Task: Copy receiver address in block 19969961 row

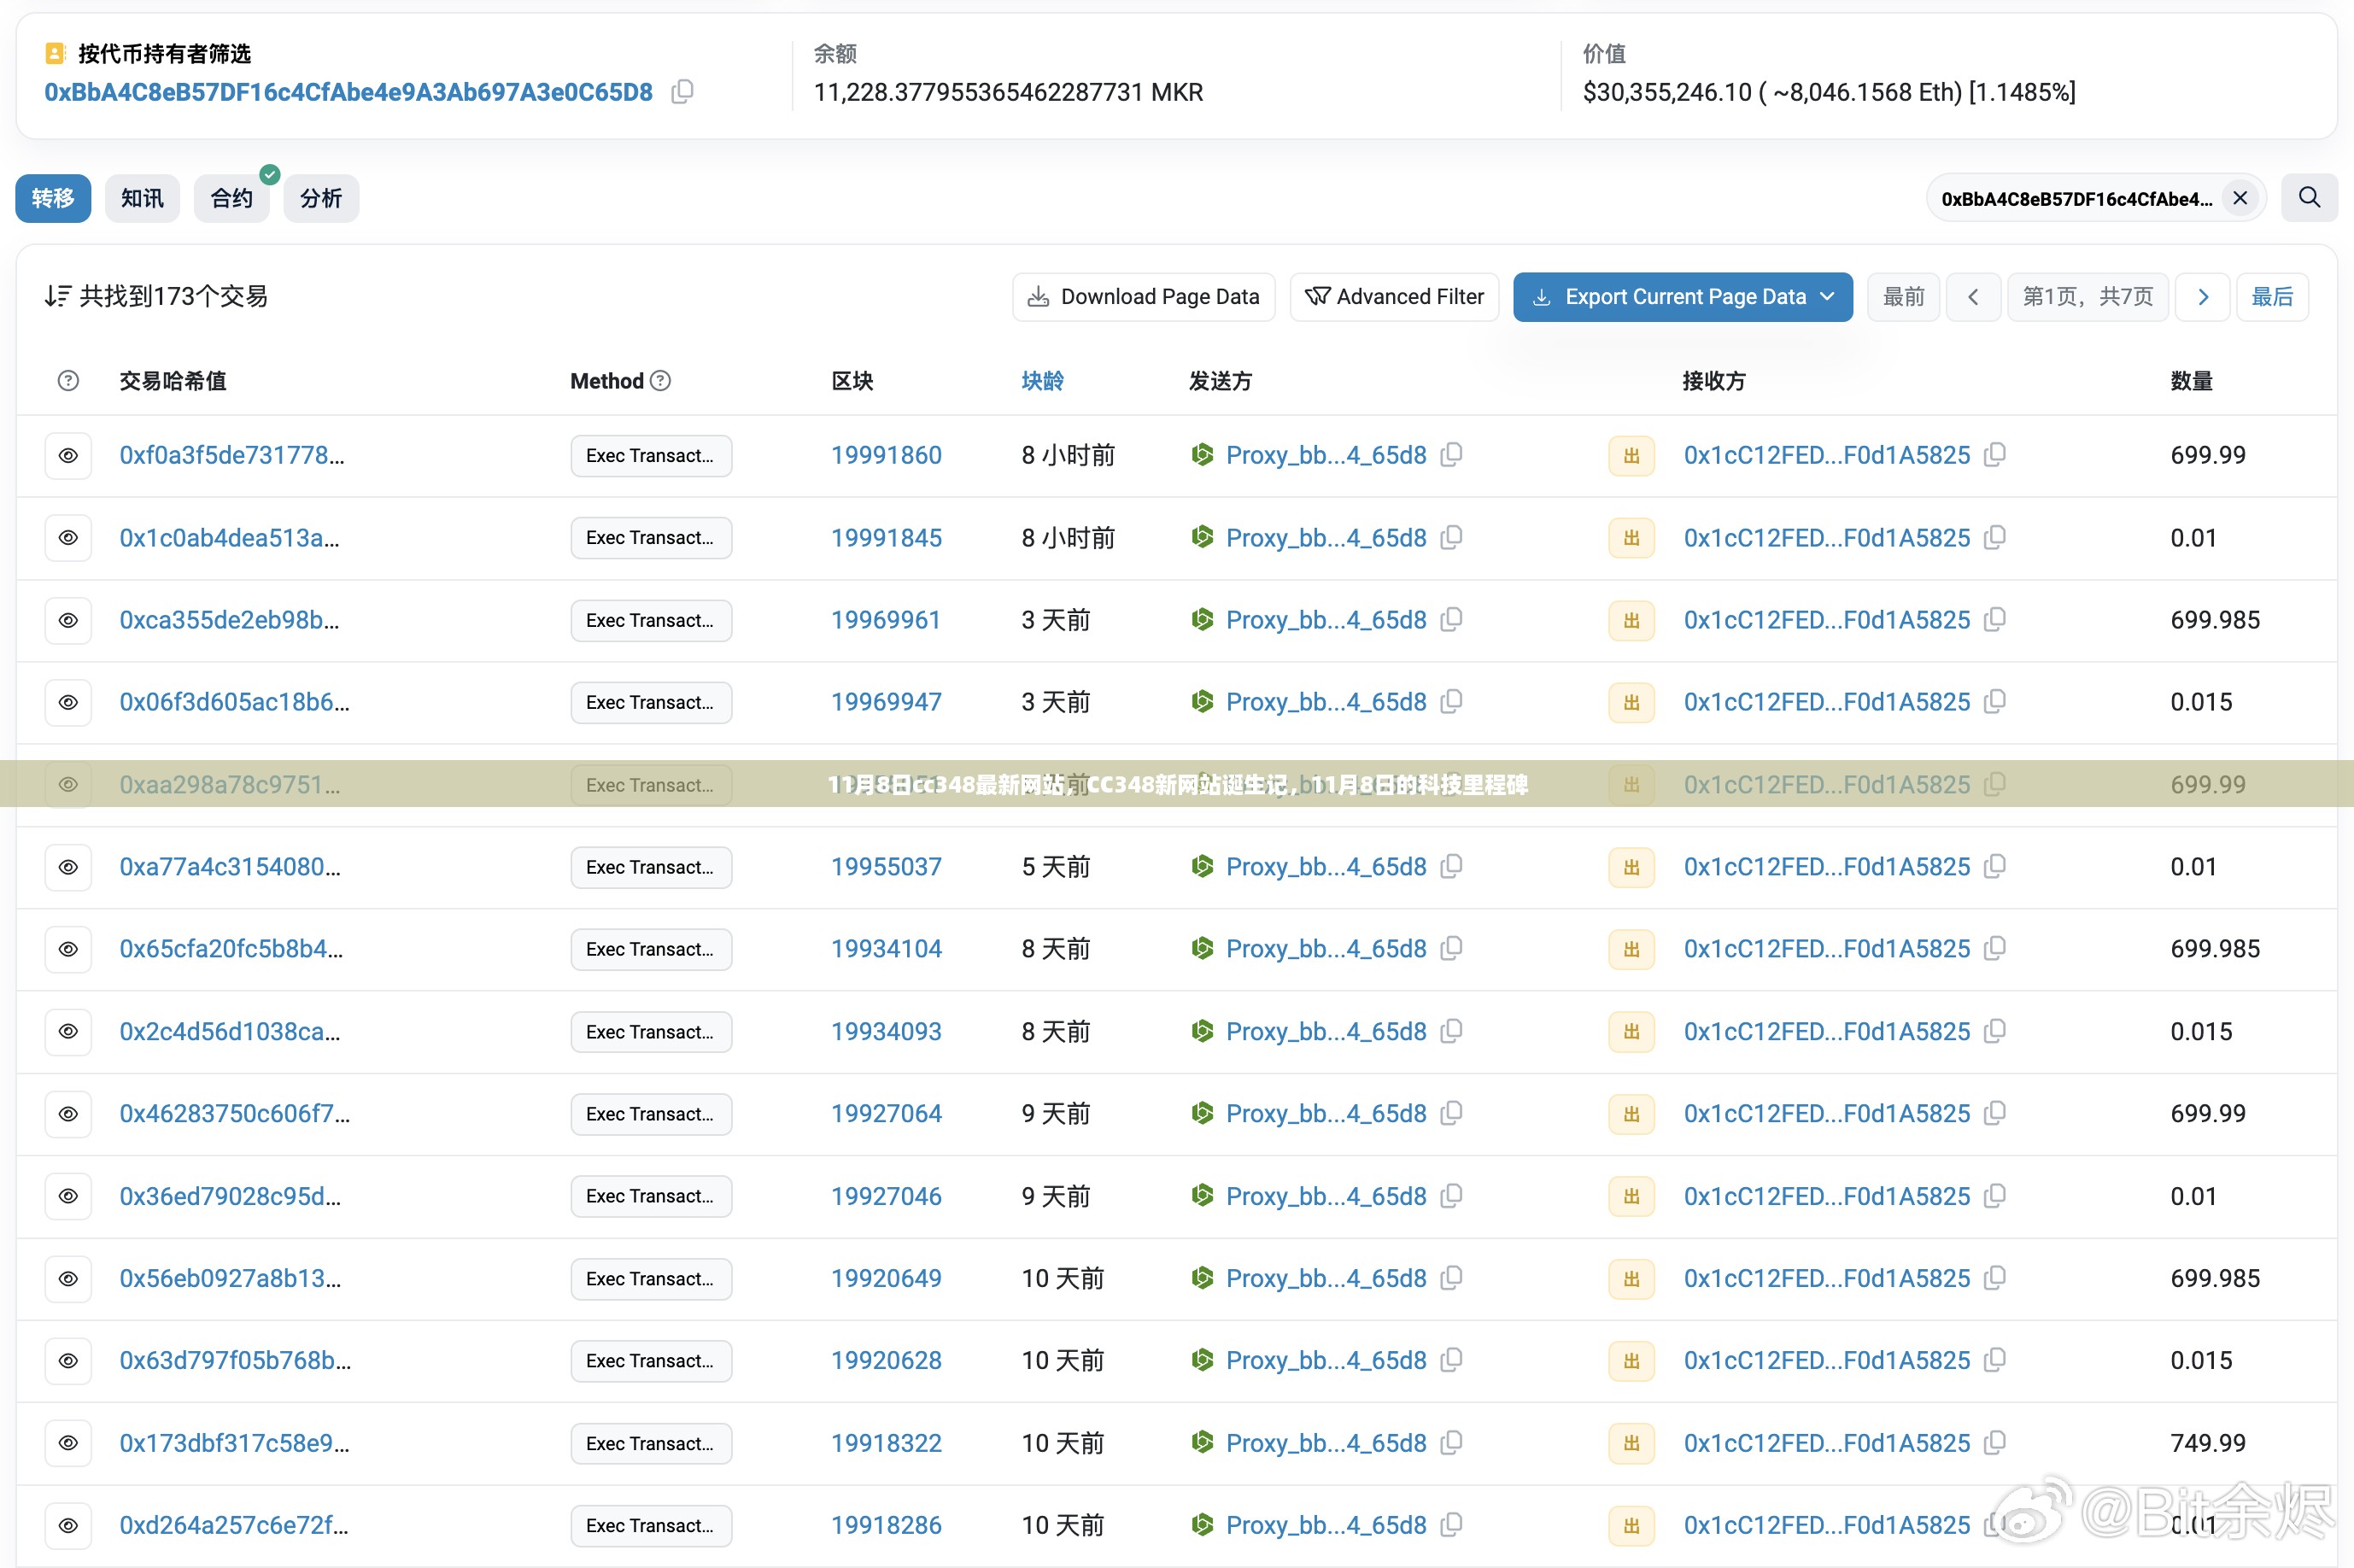Action: click(x=1994, y=620)
